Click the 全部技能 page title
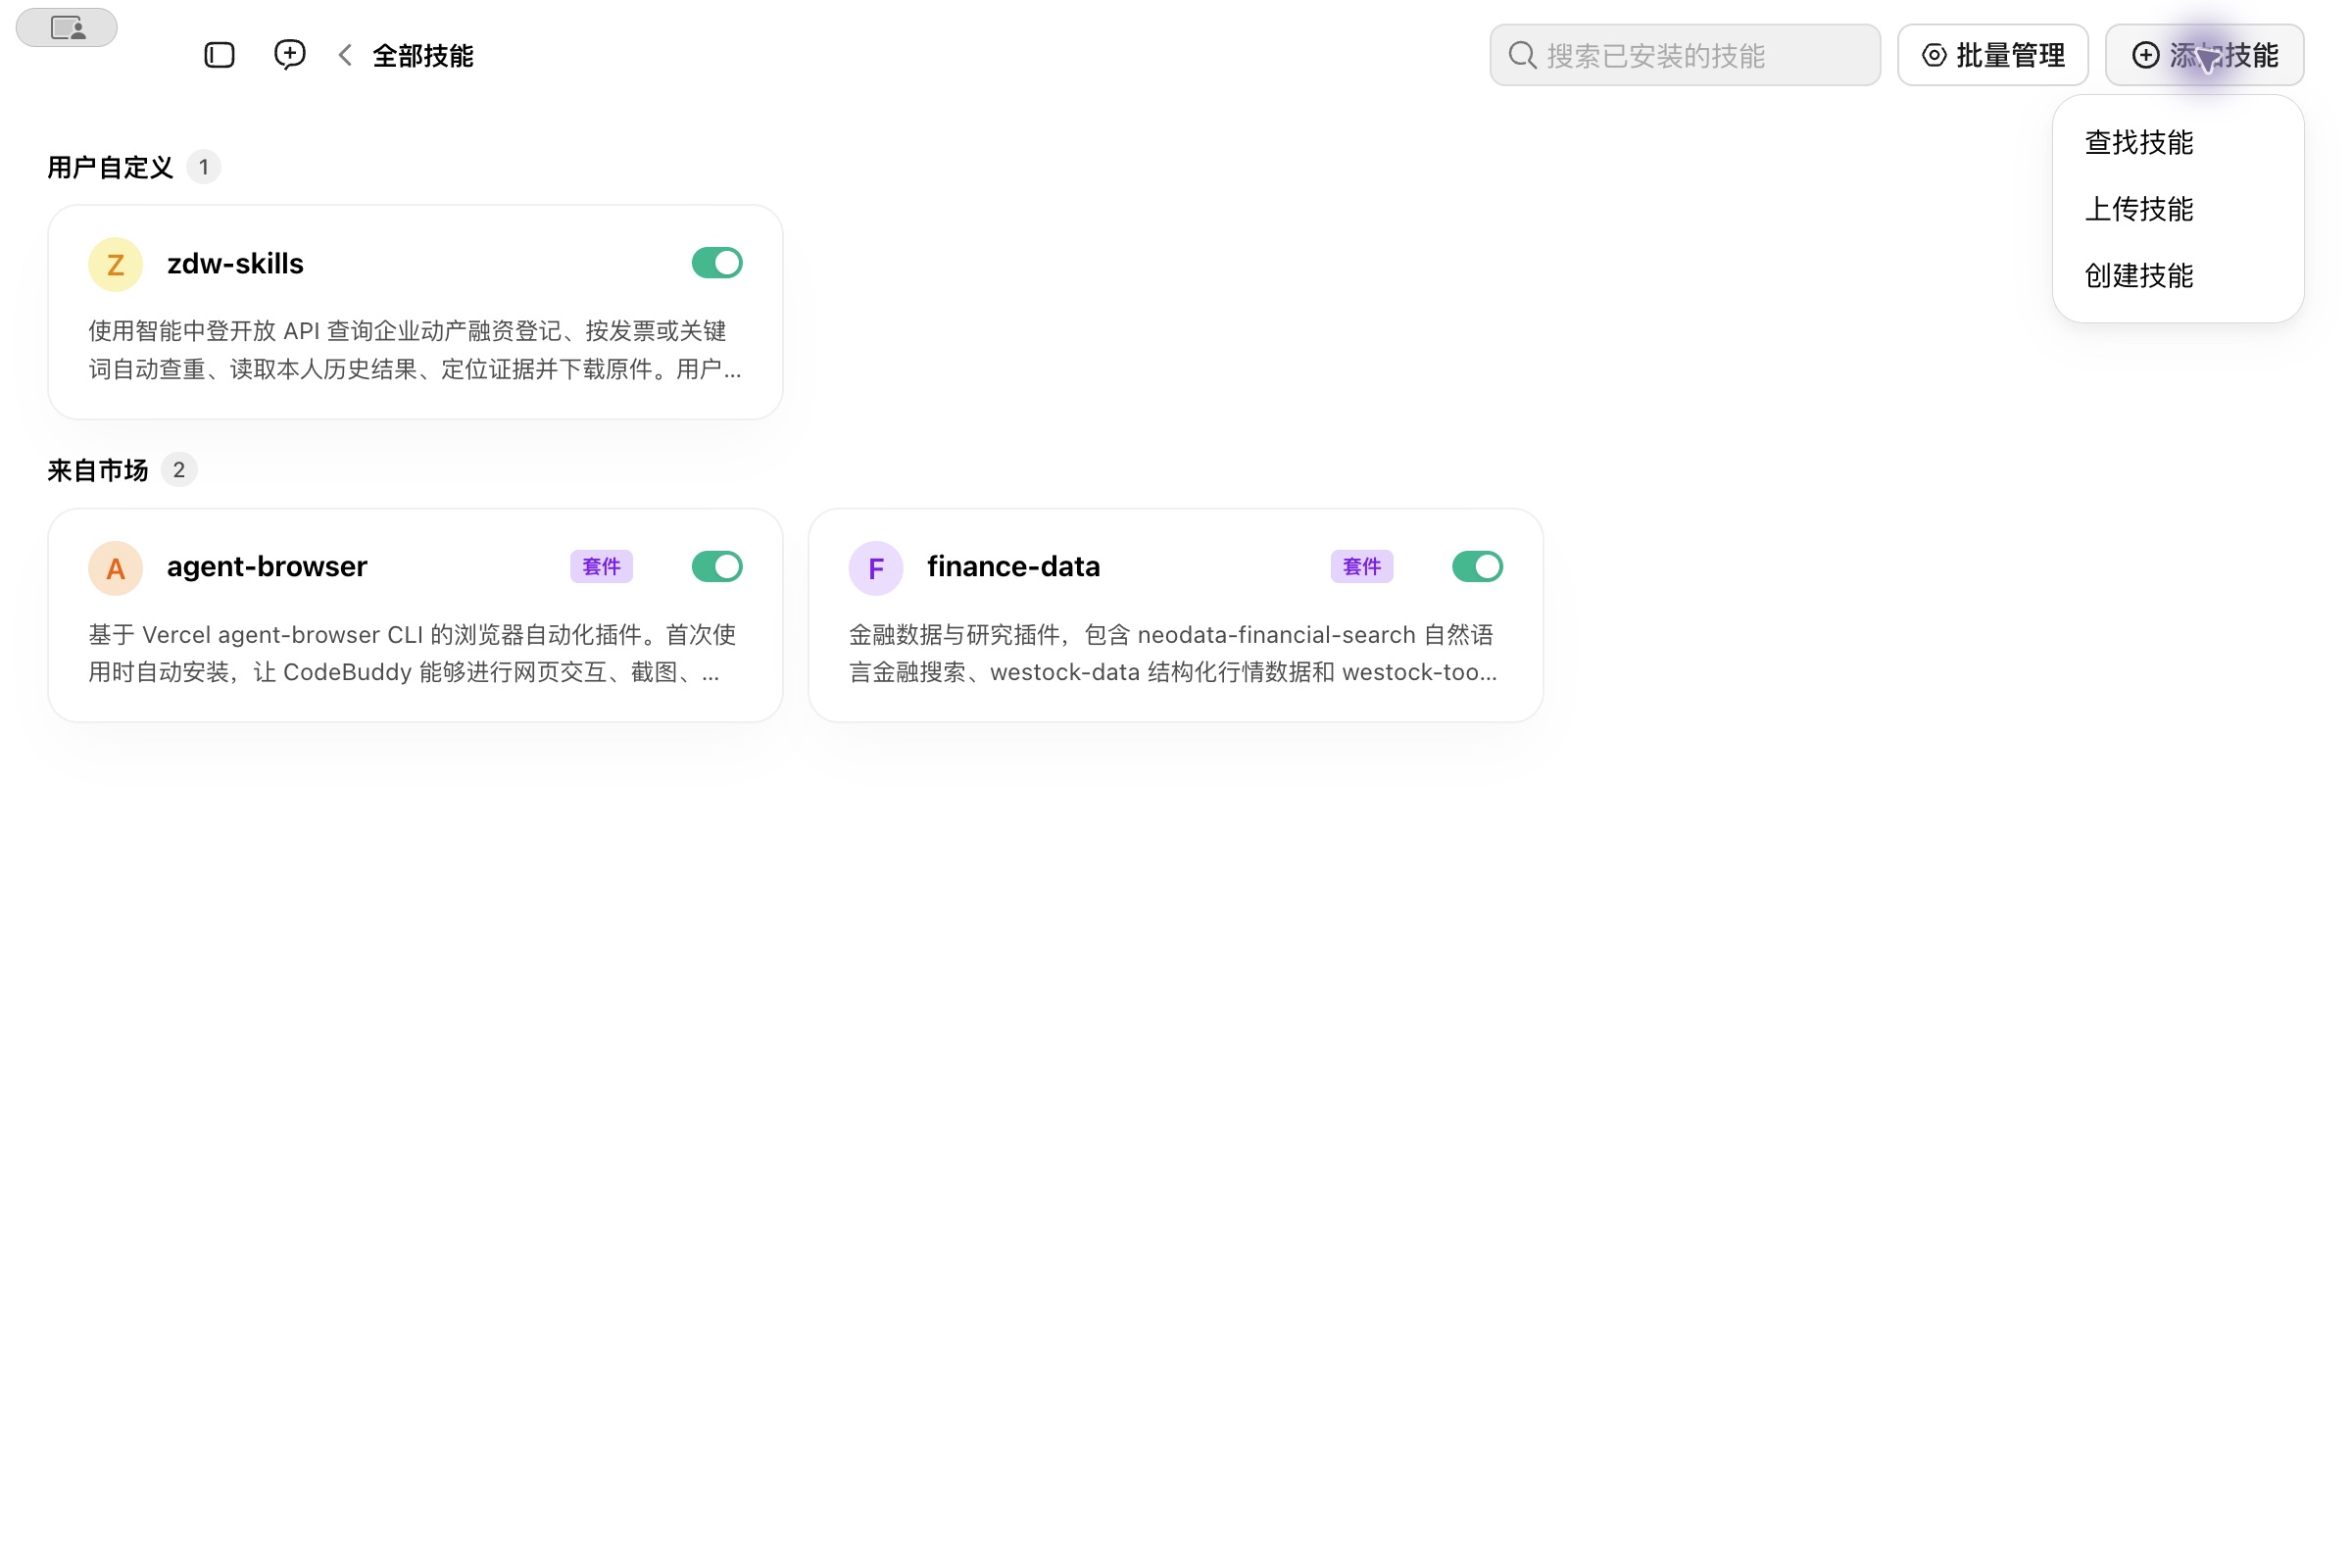Screen dimensions: 2352x1568 pyautogui.click(x=423, y=55)
